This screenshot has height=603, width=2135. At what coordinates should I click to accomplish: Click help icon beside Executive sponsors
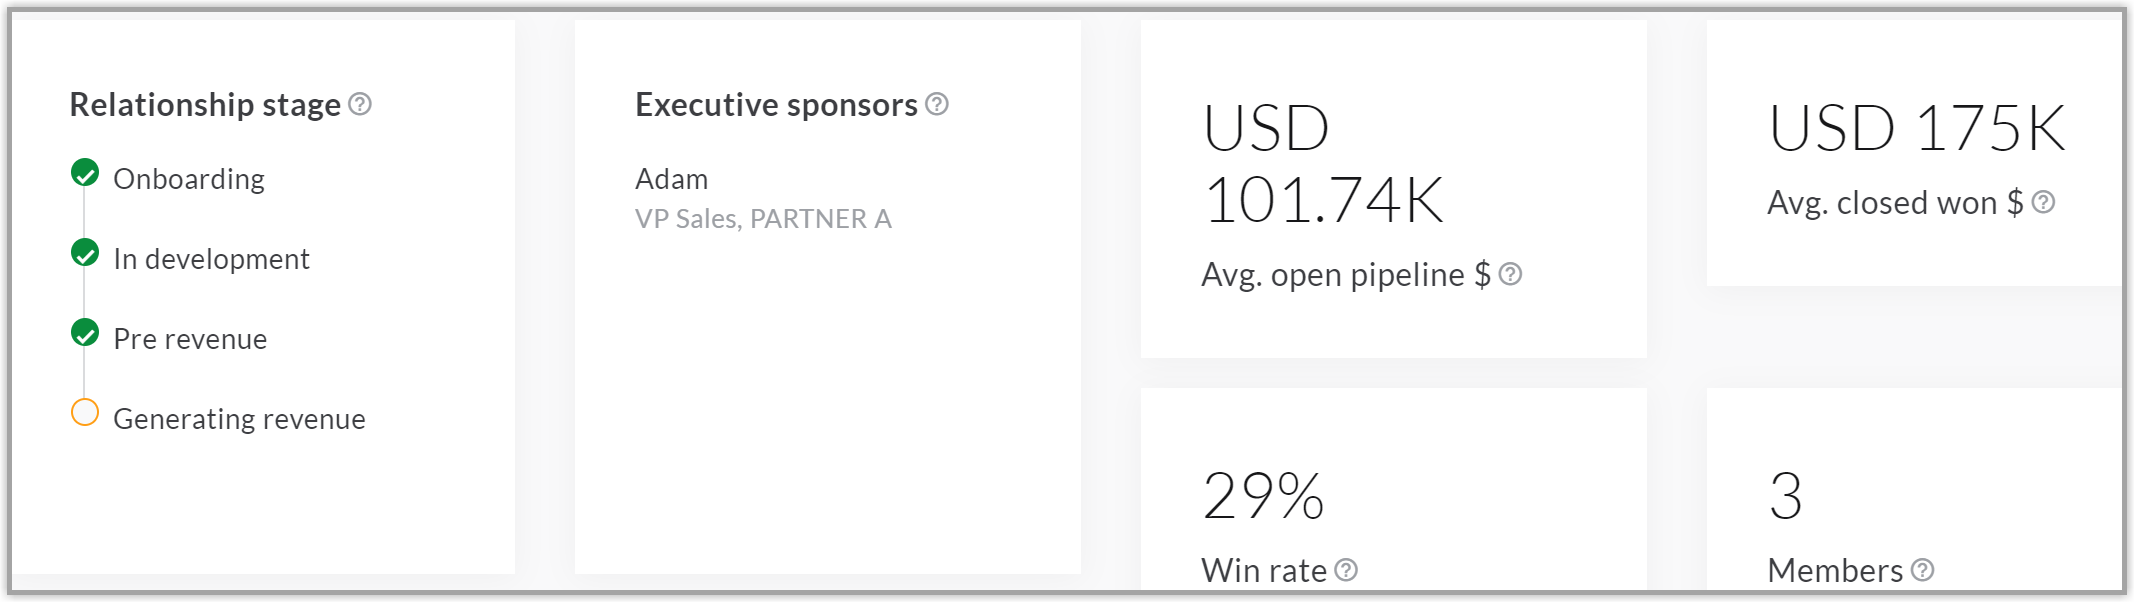coord(937,104)
